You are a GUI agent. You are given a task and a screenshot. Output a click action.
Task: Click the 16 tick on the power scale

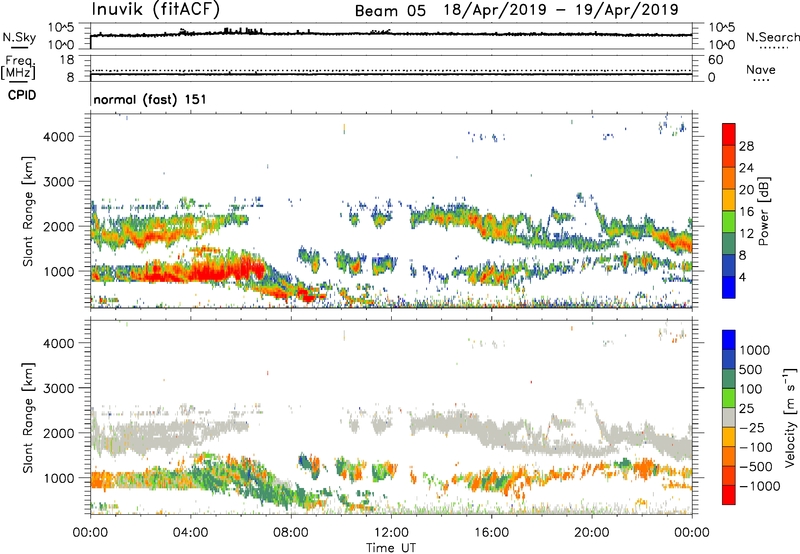point(746,212)
